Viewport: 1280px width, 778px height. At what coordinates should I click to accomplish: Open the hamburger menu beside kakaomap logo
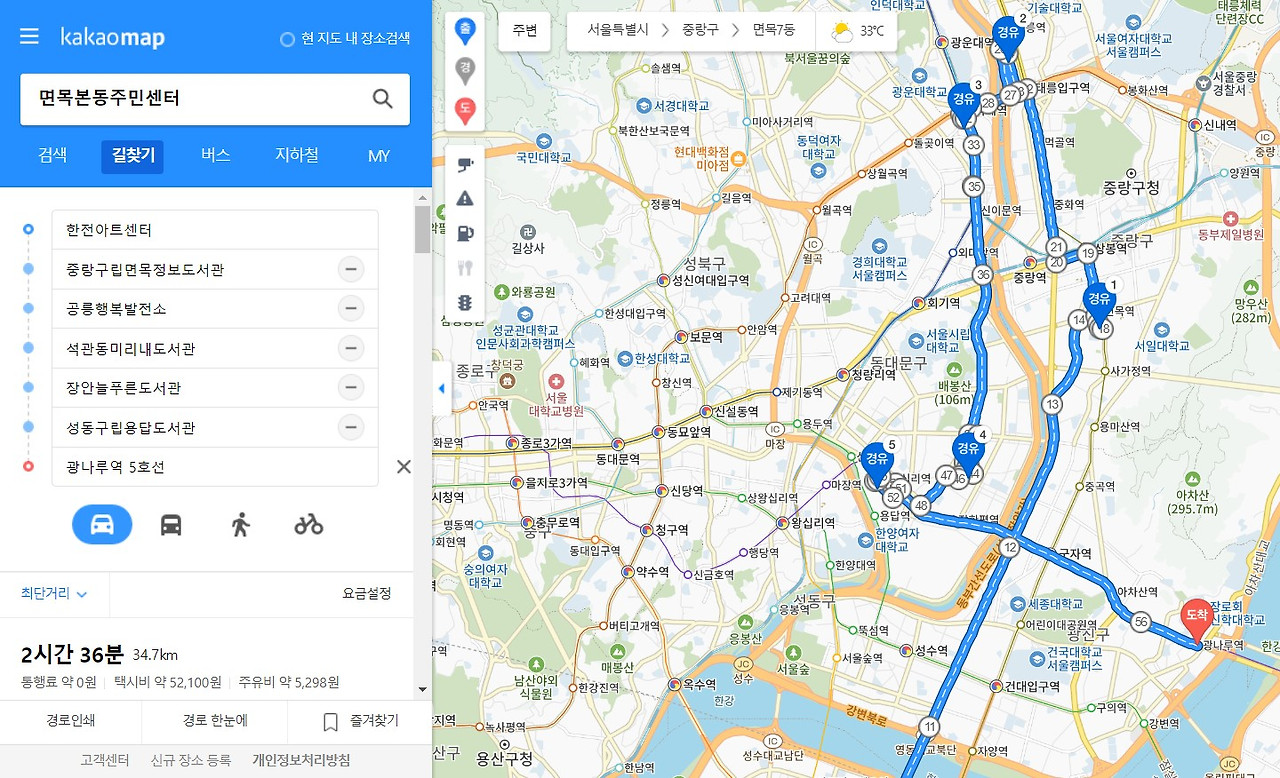29,37
